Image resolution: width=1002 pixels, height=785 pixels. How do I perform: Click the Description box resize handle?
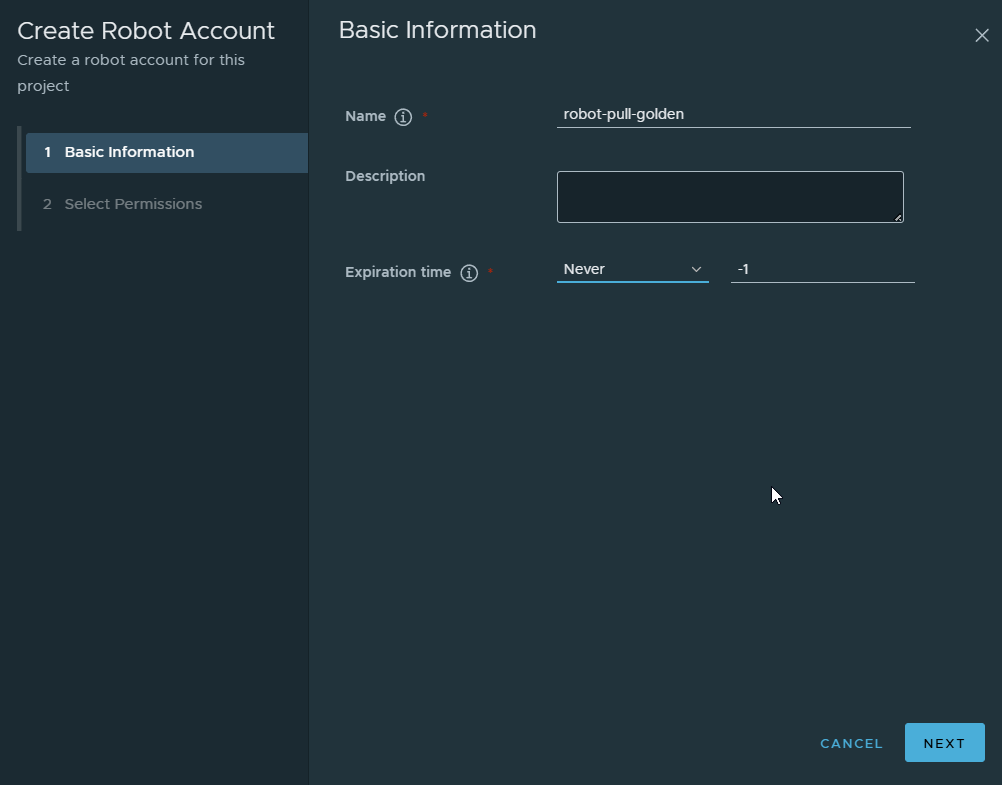pos(898,217)
